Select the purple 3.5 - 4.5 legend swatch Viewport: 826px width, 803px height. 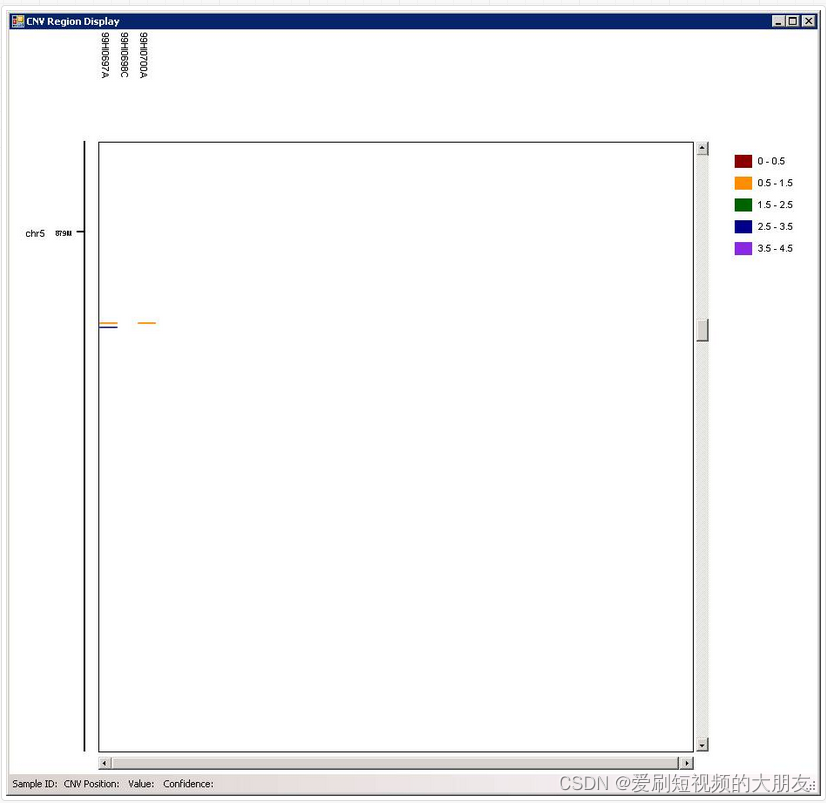(741, 248)
